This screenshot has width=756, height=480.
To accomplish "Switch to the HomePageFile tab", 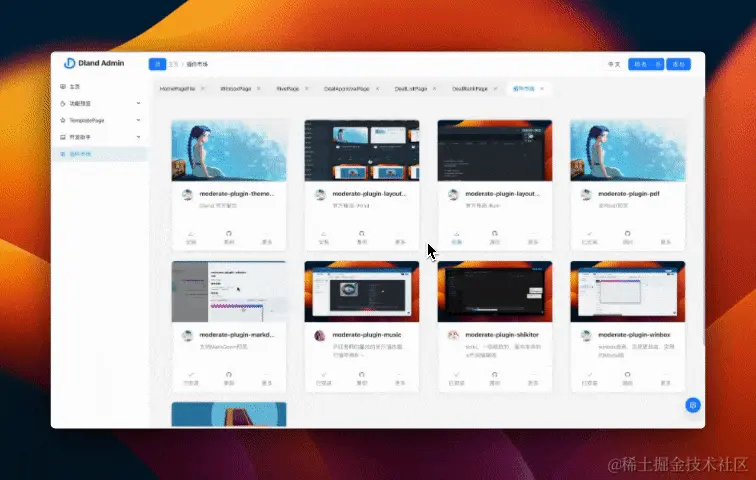I will (177, 89).
